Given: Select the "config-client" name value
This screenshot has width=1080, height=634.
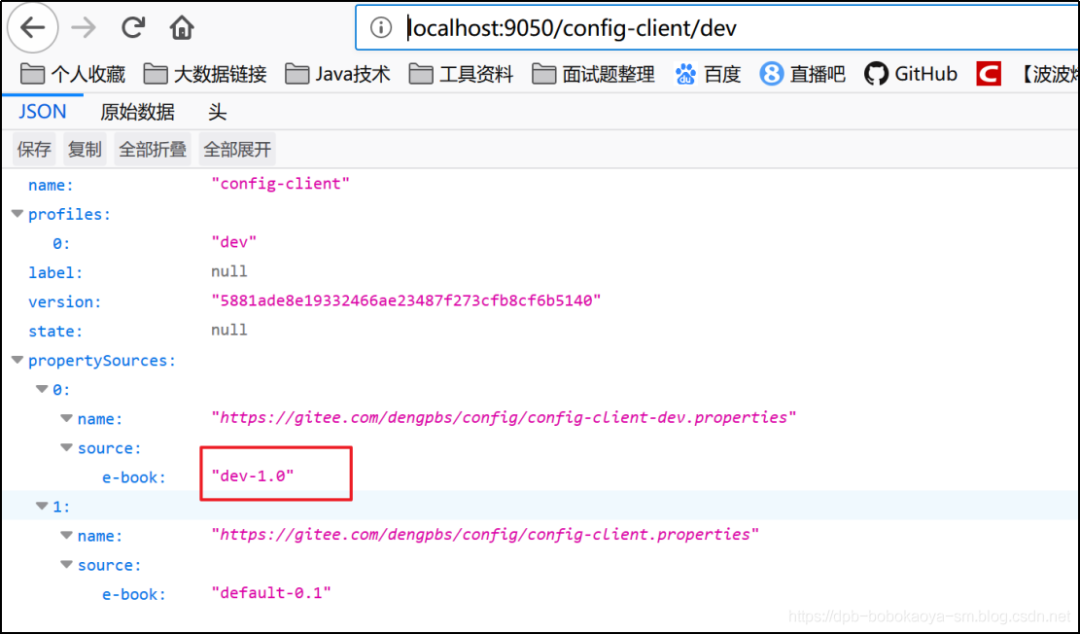Looking at the screenshot, I should click(x=280, y=184).
